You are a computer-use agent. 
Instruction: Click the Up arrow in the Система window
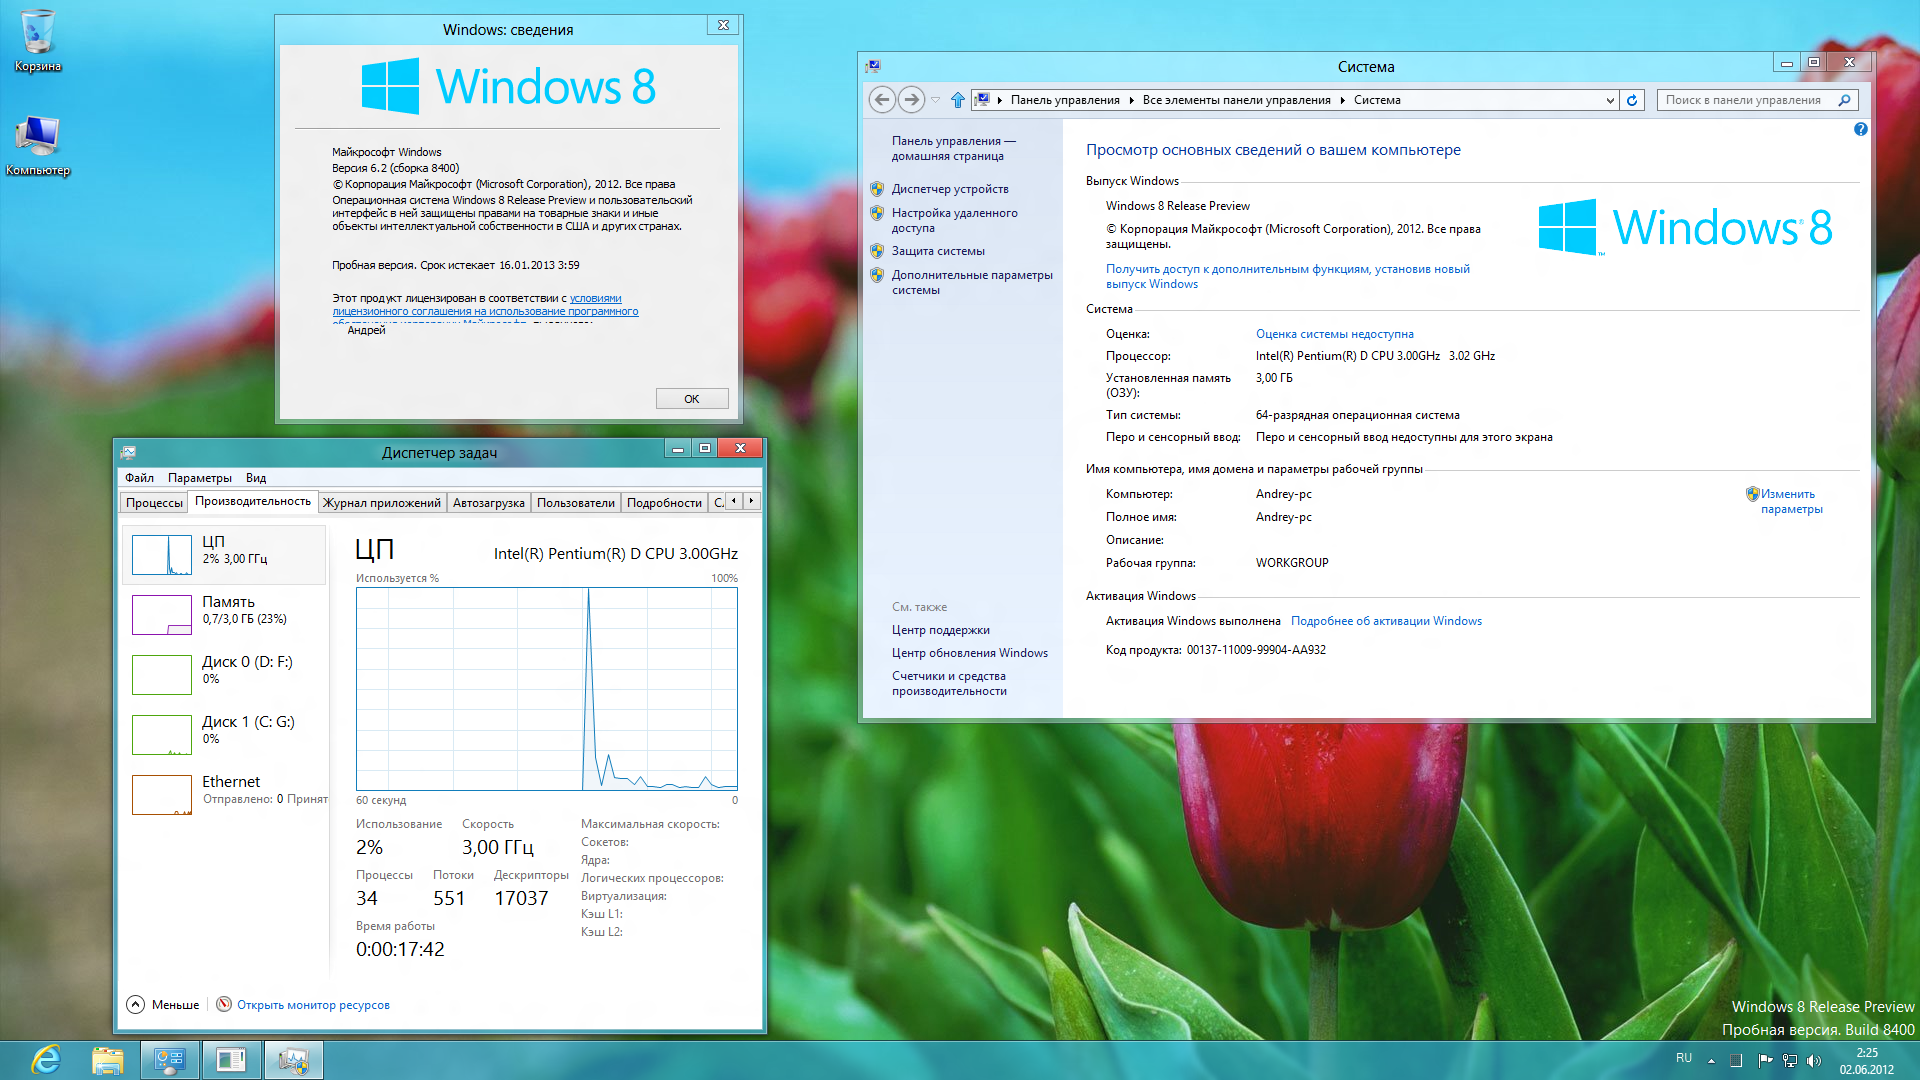958,100
